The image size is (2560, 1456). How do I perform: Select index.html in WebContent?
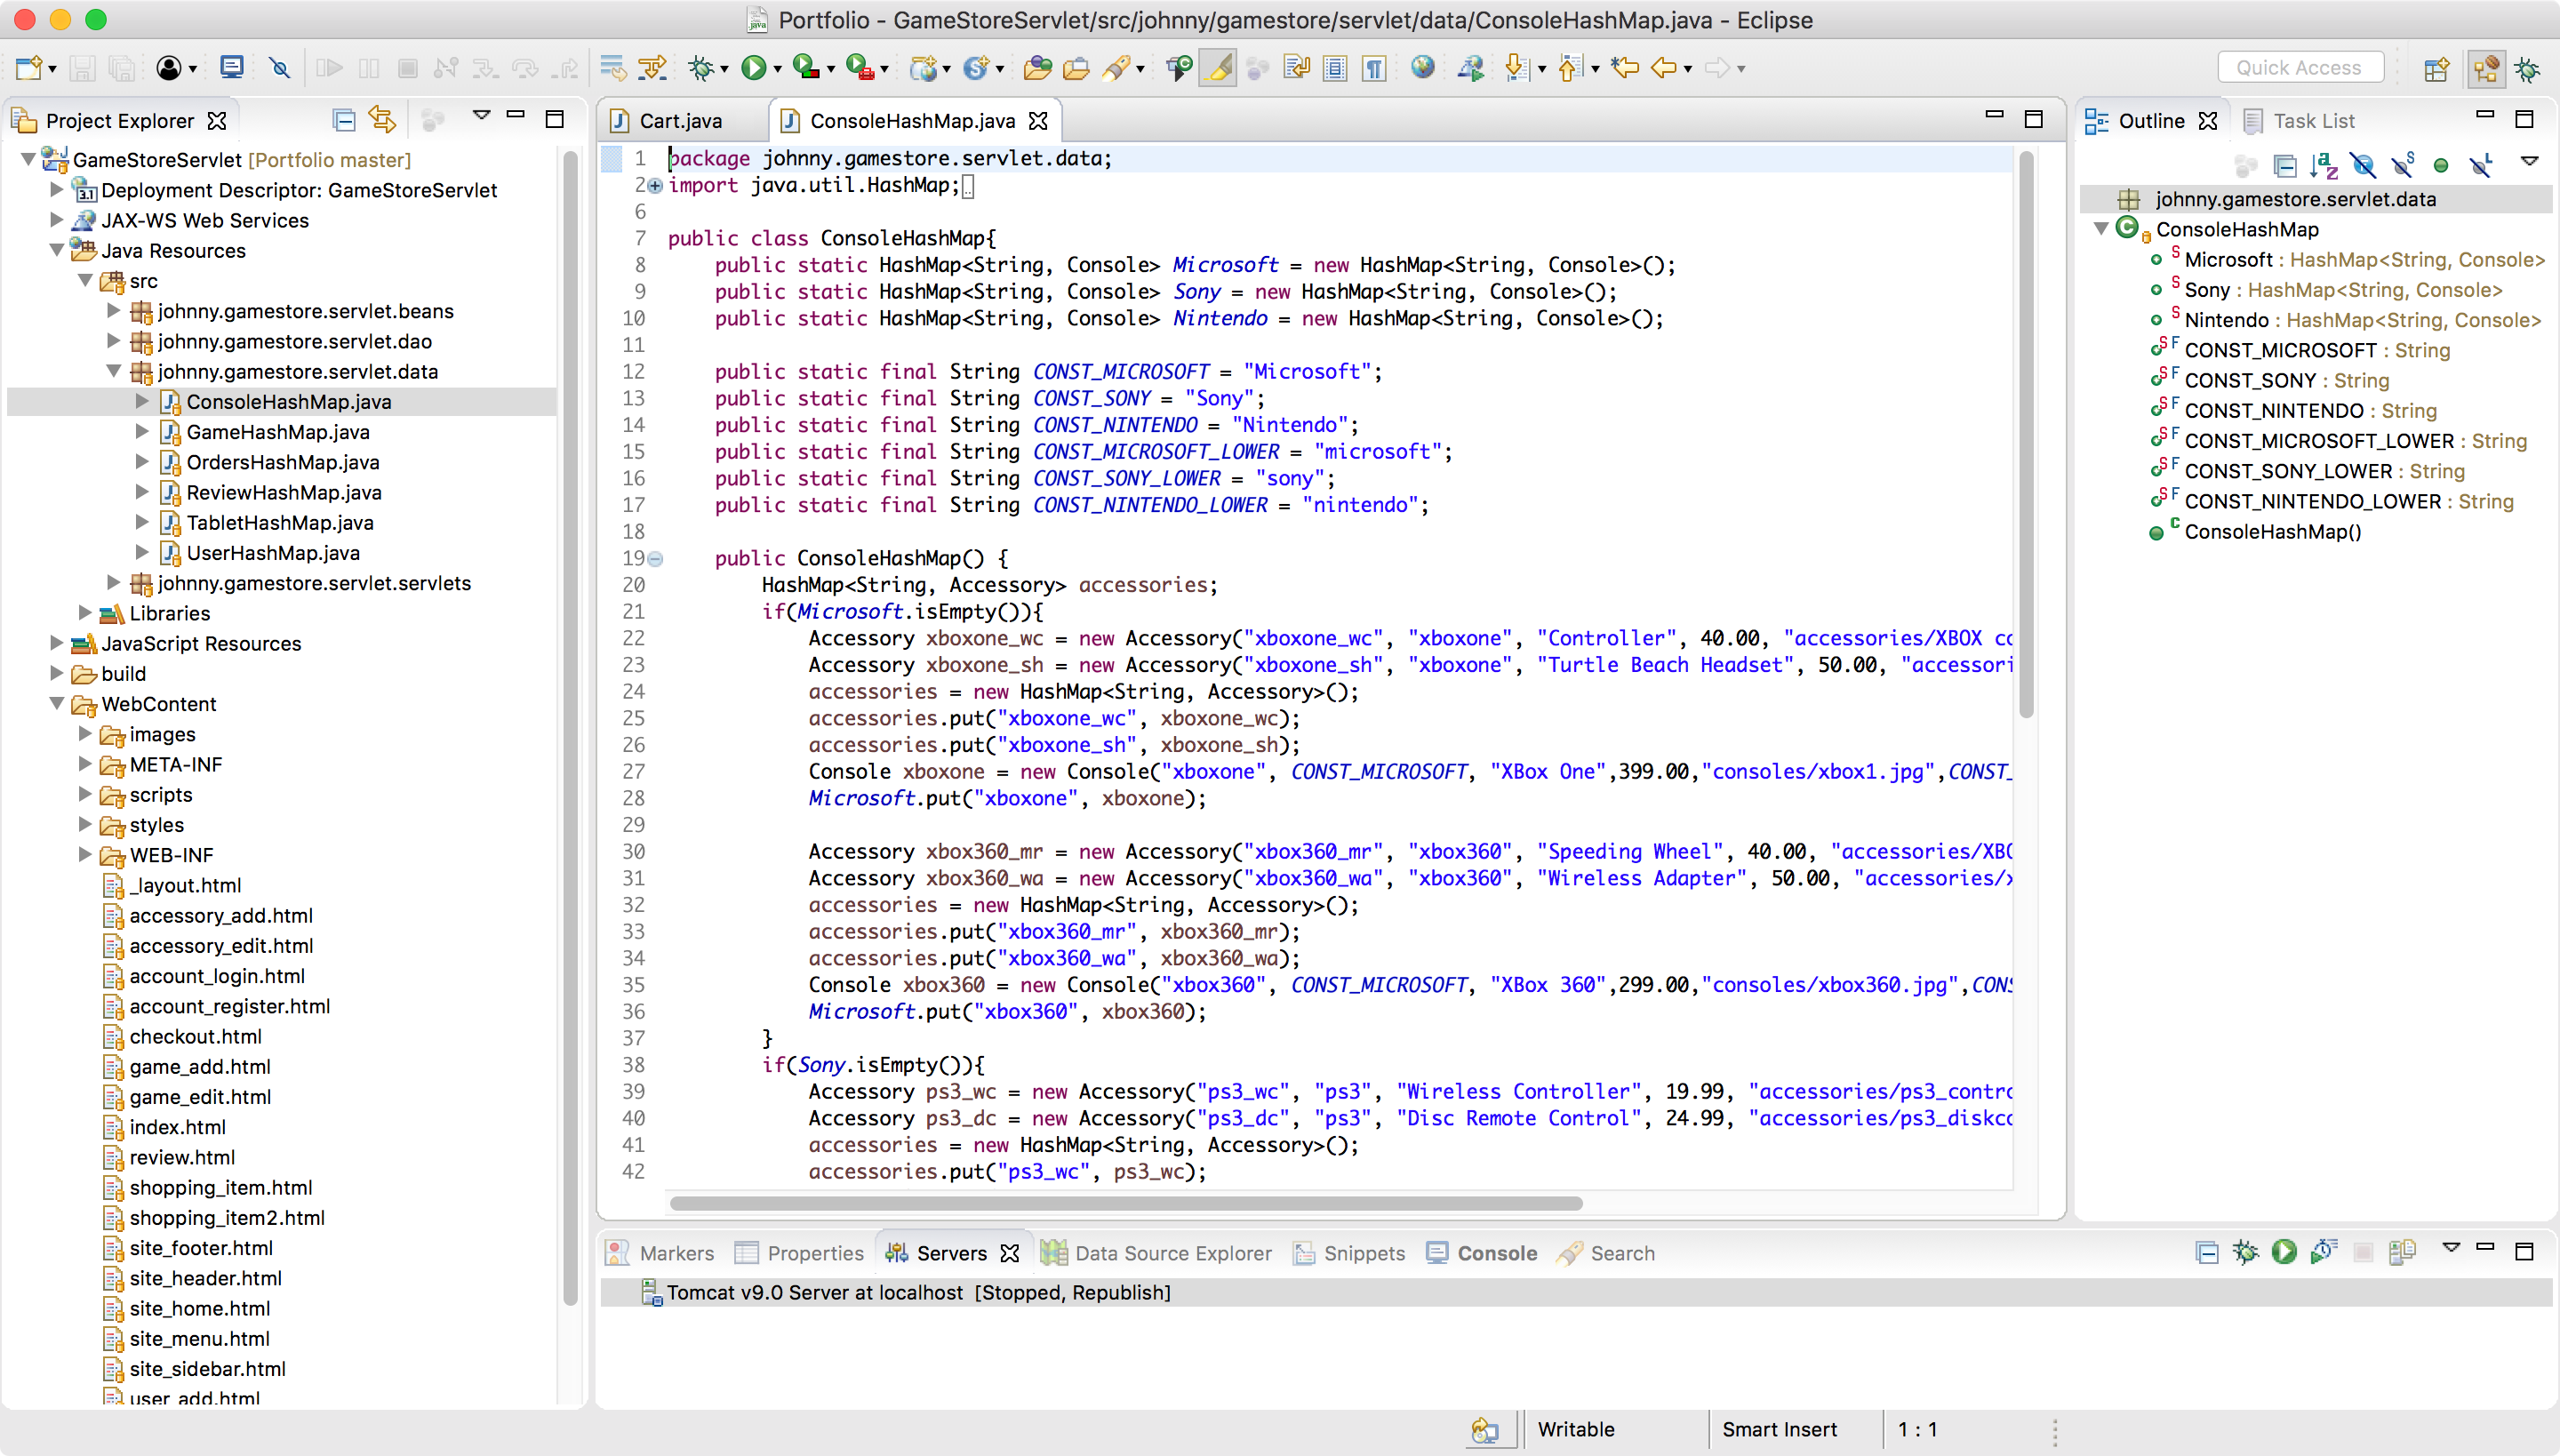point(177,1126)
